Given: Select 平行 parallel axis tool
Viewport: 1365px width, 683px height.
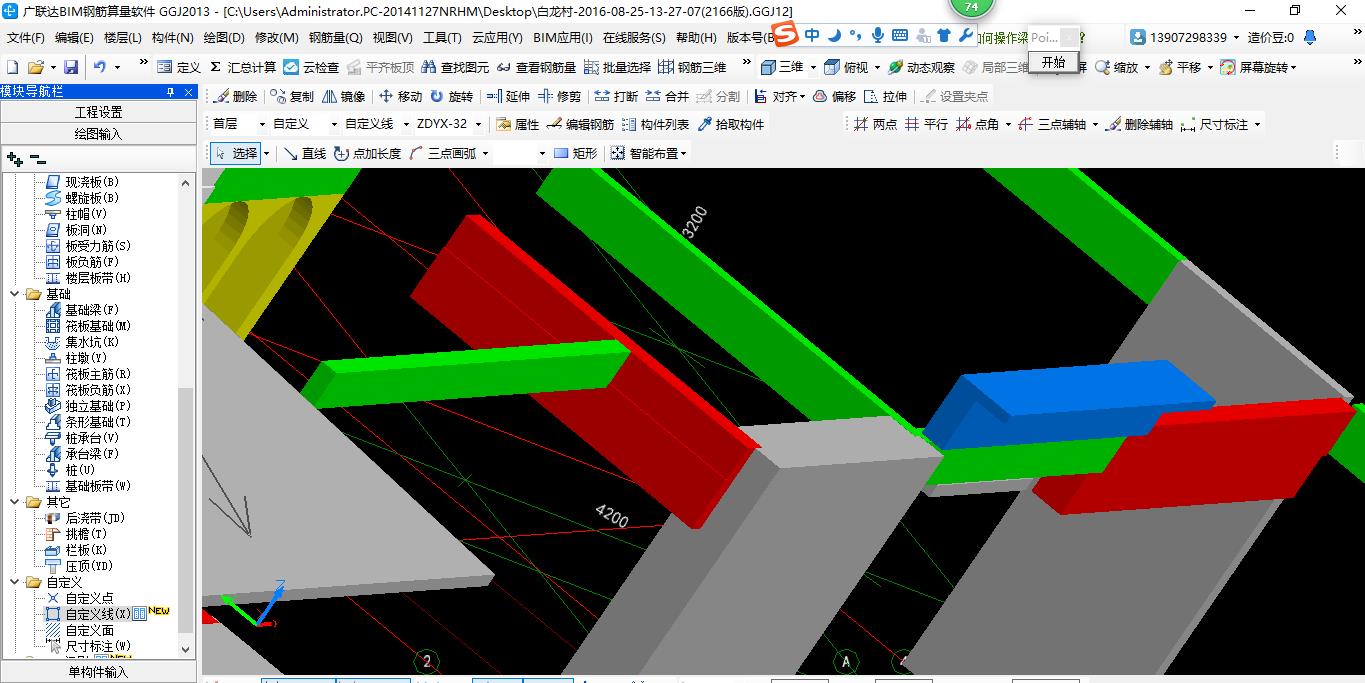Looking at the screenshot, I should (x=926, y=124).
